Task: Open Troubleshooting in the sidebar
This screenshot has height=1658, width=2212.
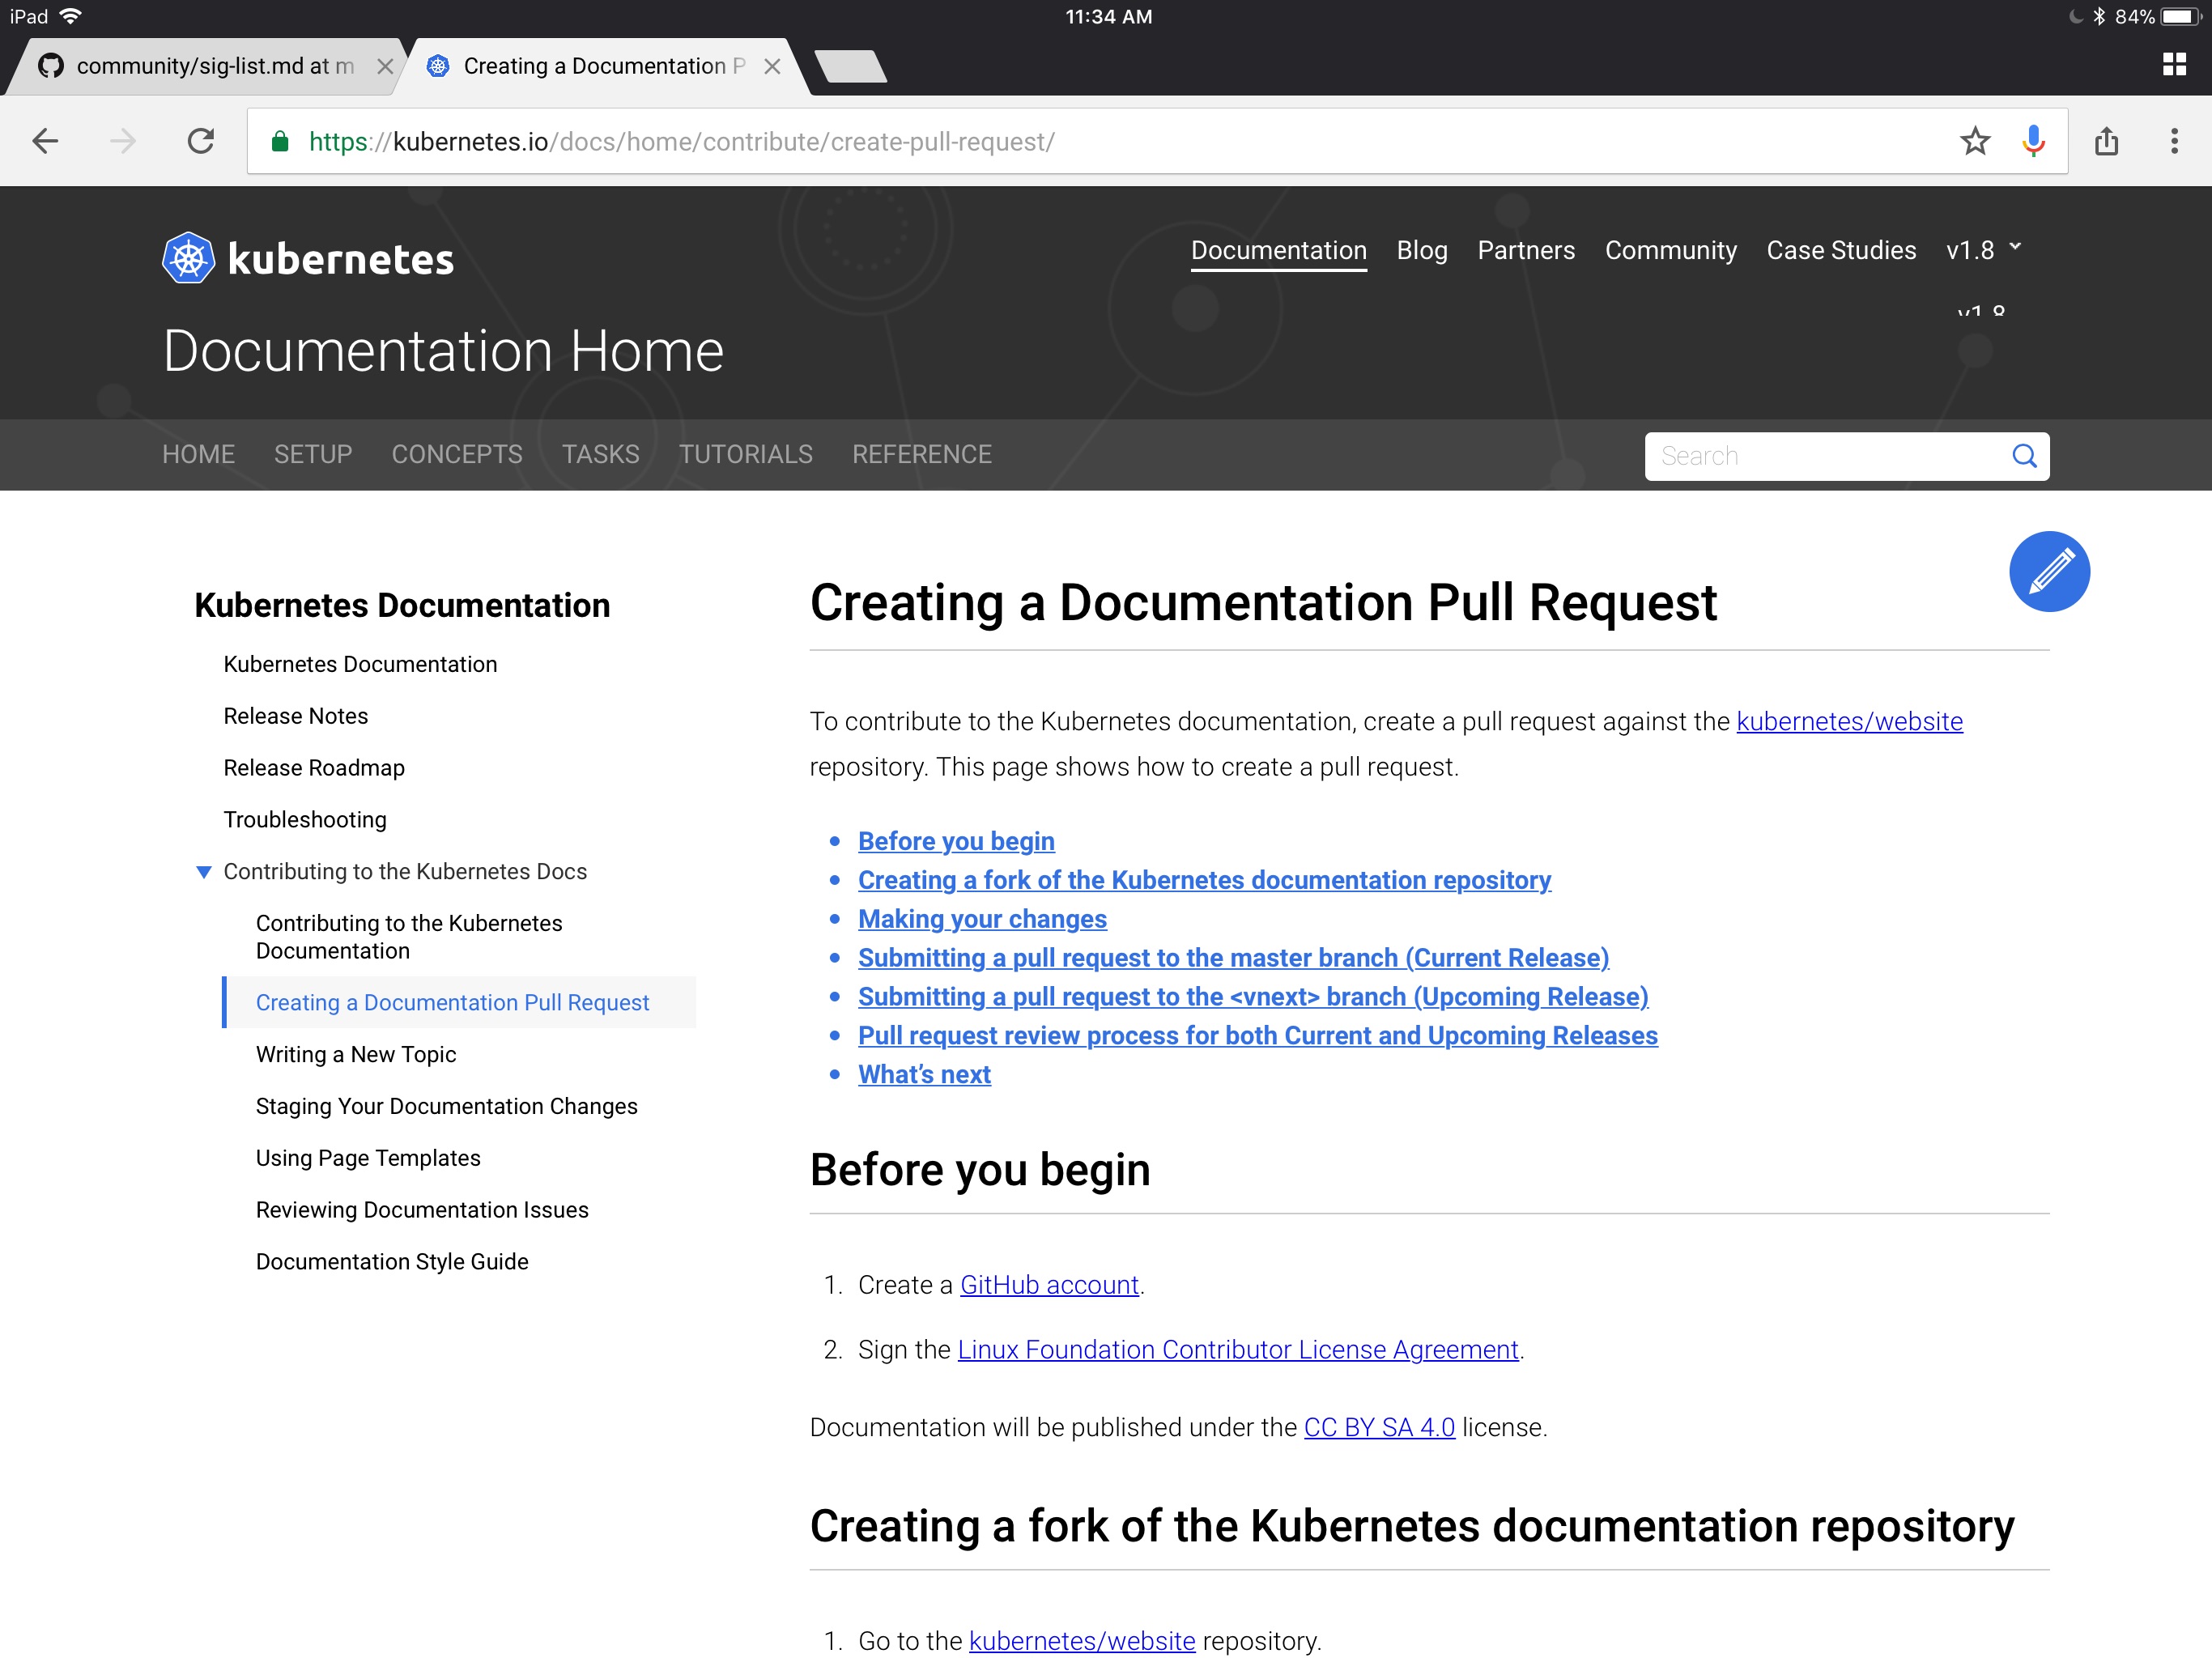Action: [305, 820]
